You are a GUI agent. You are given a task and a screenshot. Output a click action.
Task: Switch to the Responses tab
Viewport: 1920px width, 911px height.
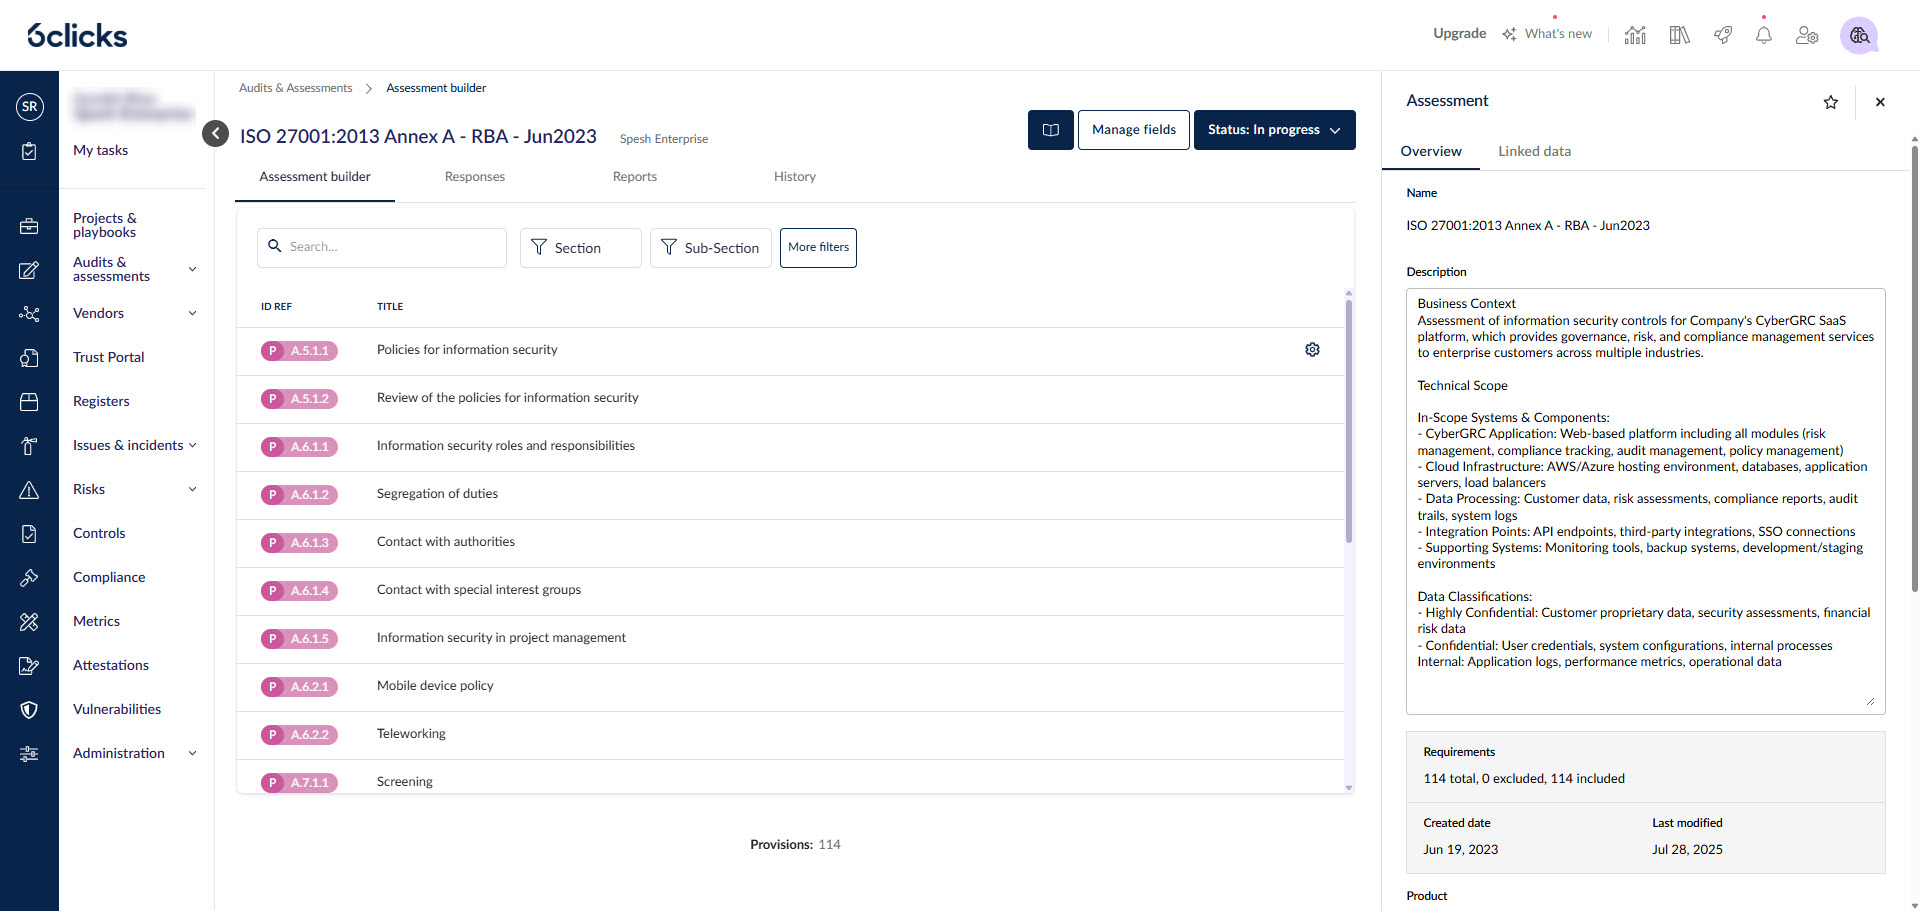(474, 177)
